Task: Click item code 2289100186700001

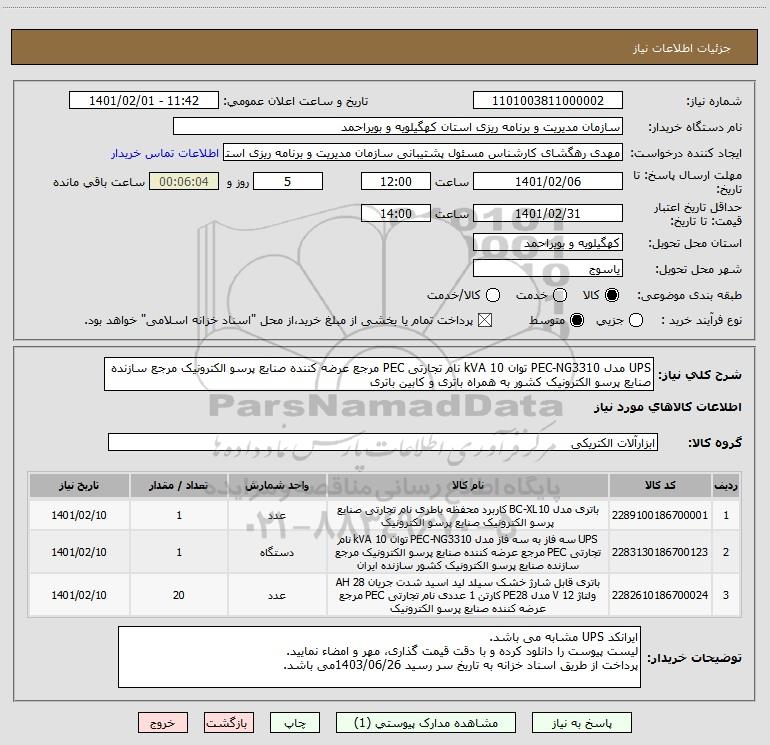Action: (660, 515)
